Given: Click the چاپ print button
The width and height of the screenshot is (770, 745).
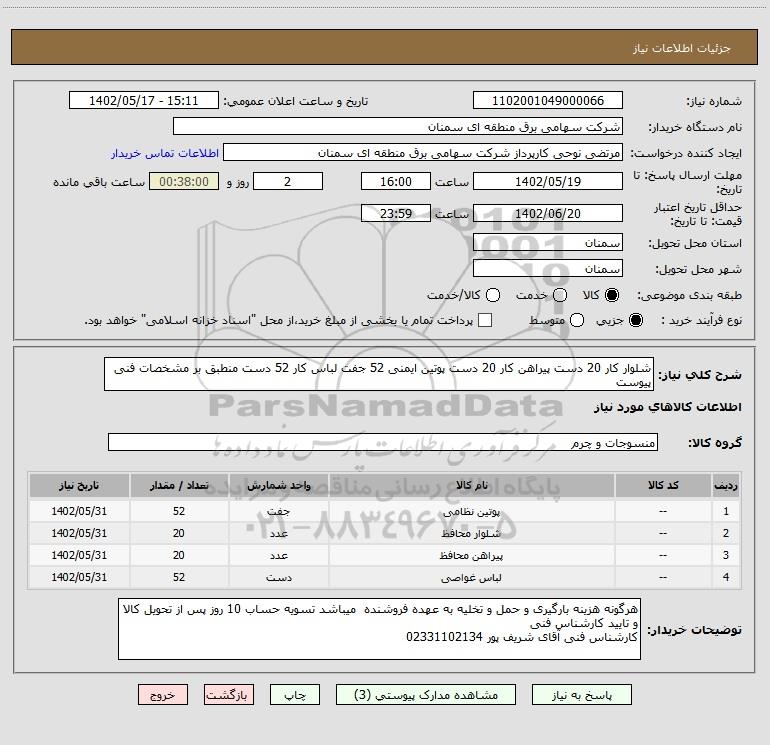Looking at the screenshot, I should click(x=295, y=695).
